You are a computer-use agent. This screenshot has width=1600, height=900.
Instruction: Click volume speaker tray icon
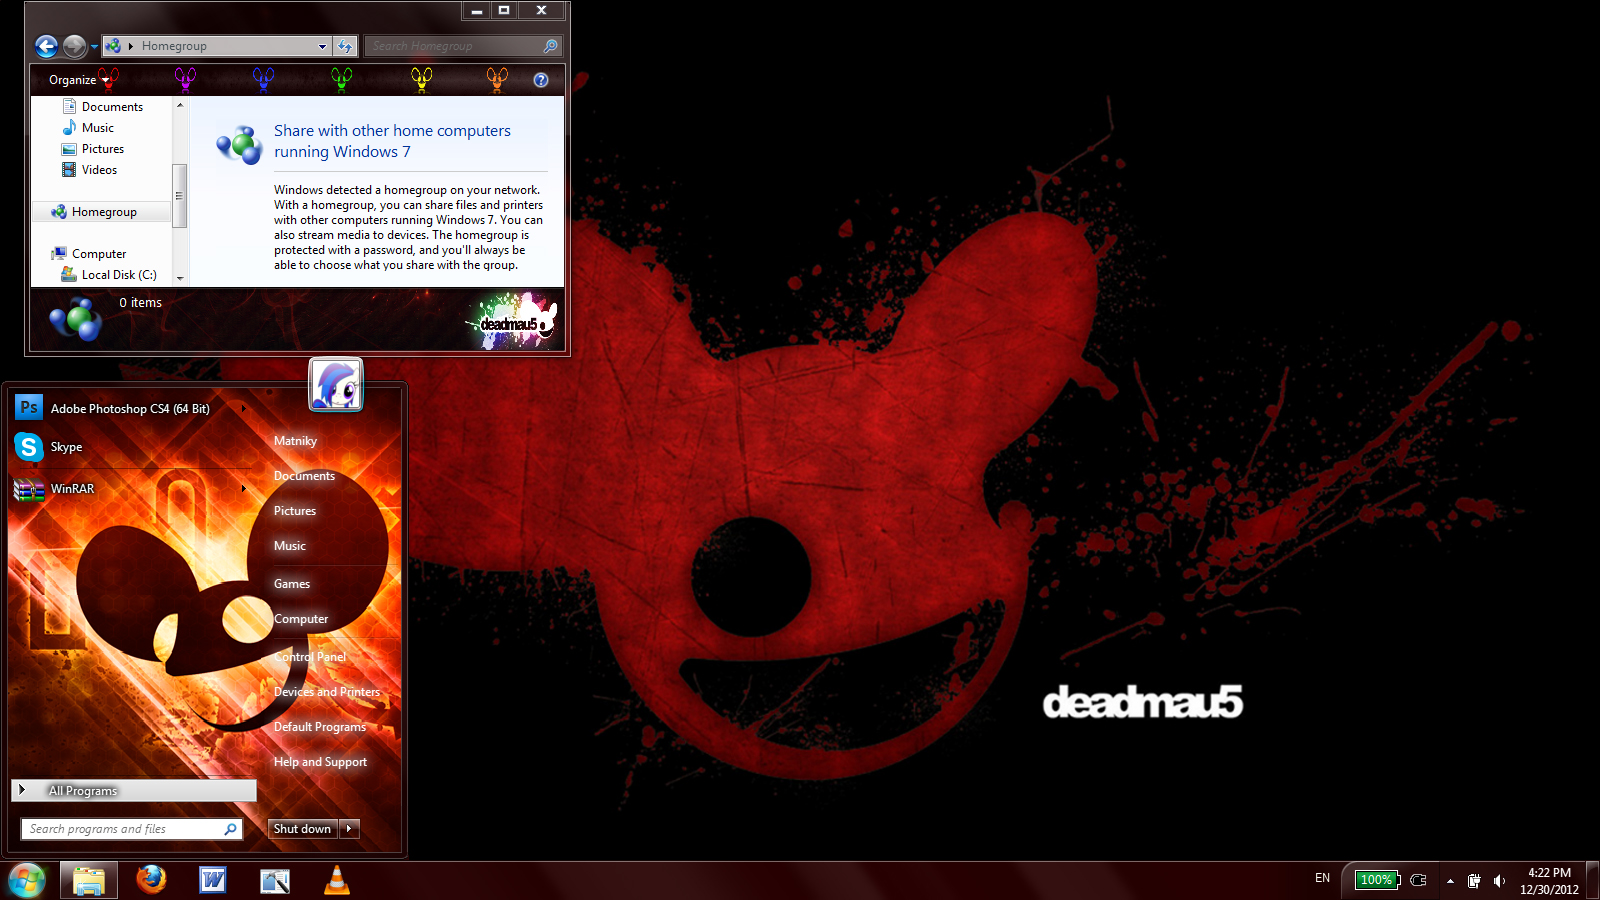click(x=1499, y=881)
